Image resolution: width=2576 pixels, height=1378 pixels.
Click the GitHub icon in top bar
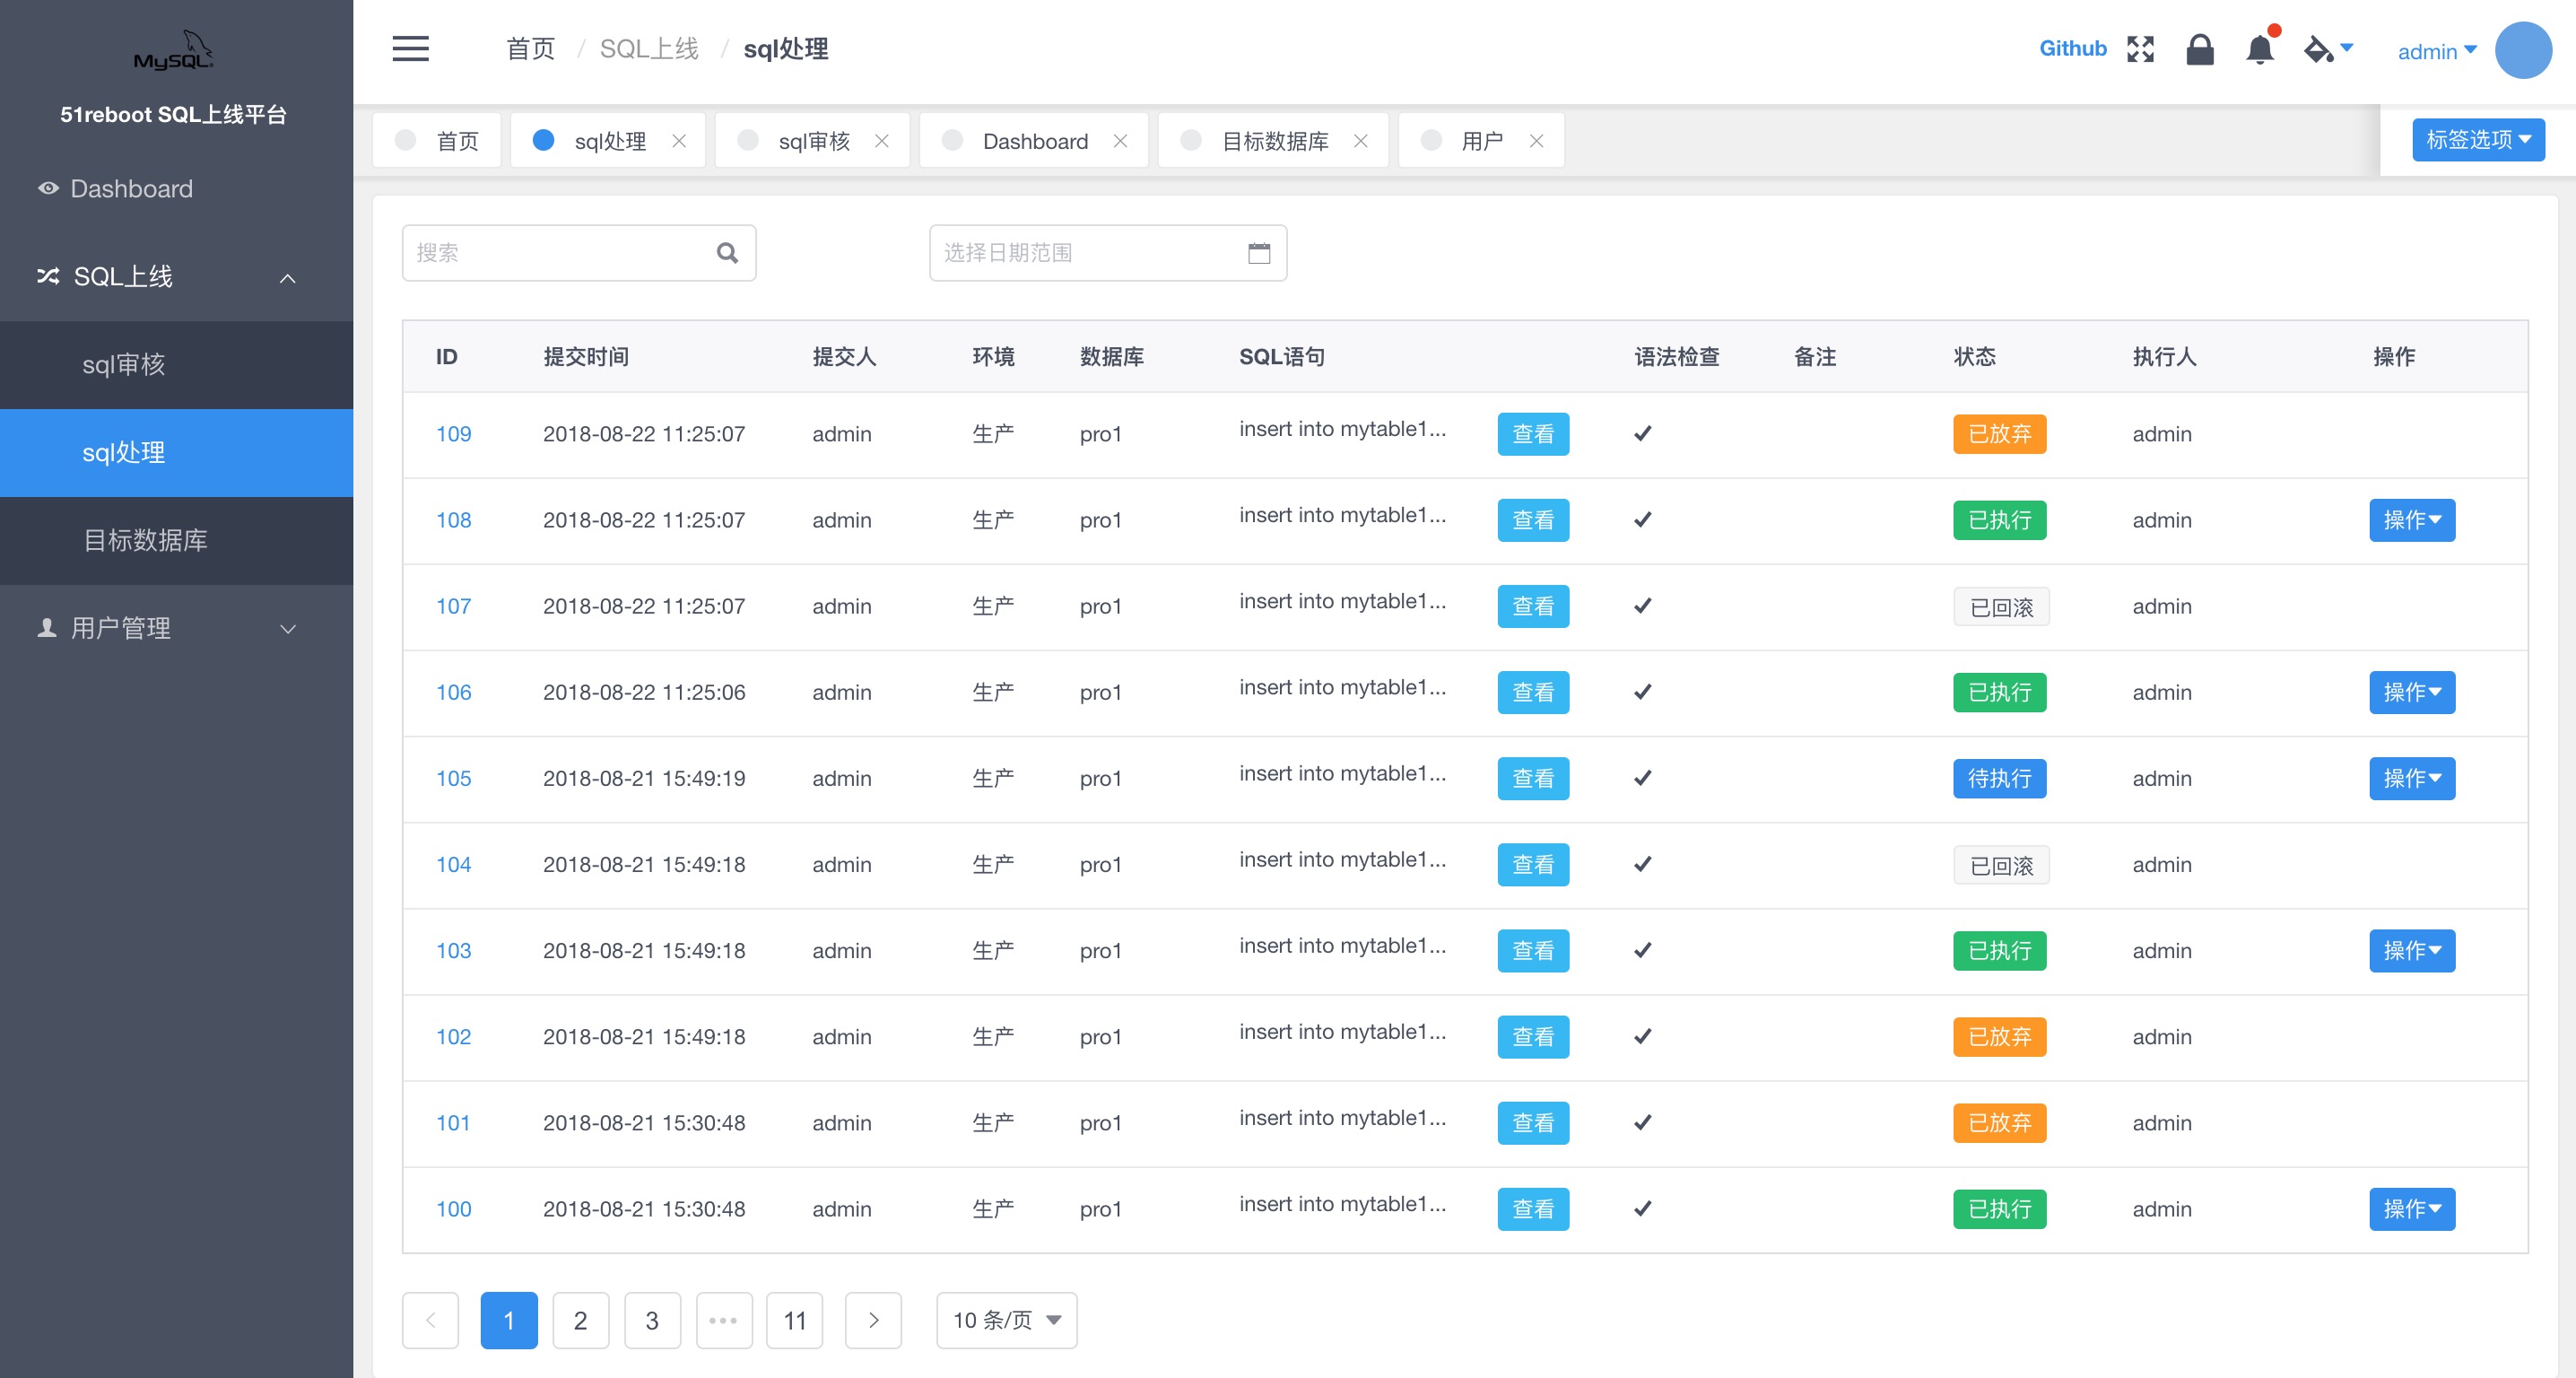pos(2072,48)
